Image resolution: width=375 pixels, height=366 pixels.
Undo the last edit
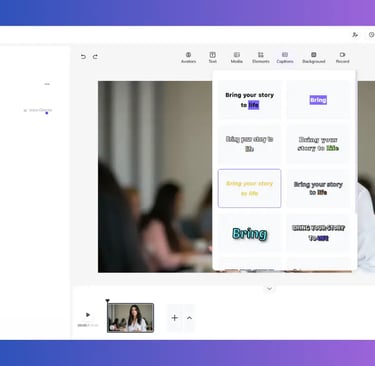(x=83, y=57)
